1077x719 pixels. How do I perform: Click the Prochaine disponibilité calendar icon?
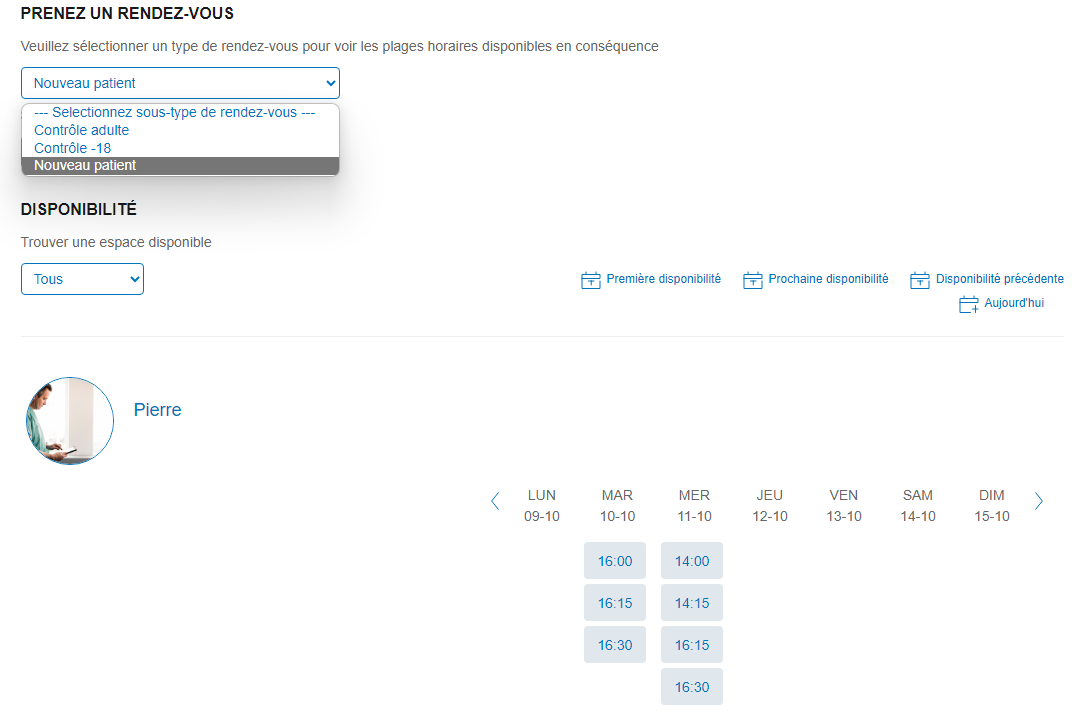(x=752, y=280)
